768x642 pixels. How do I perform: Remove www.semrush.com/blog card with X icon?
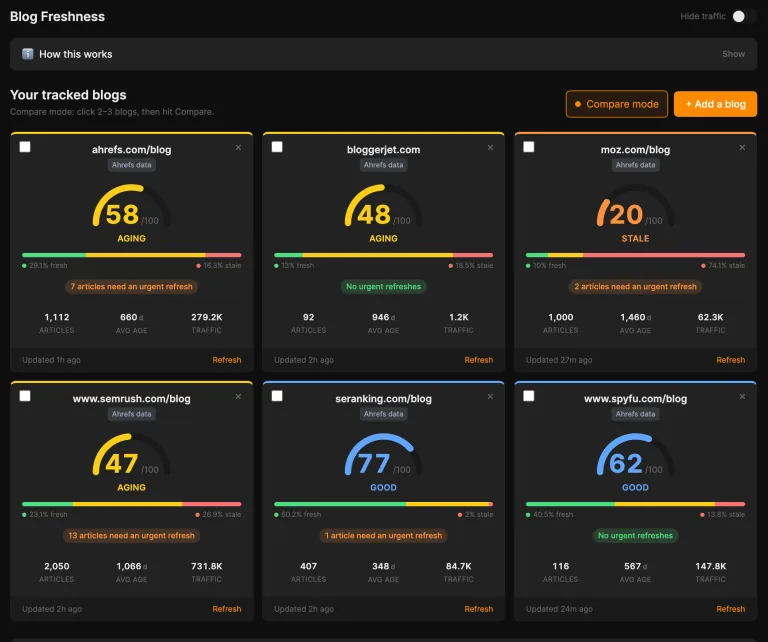pos(238,396)
